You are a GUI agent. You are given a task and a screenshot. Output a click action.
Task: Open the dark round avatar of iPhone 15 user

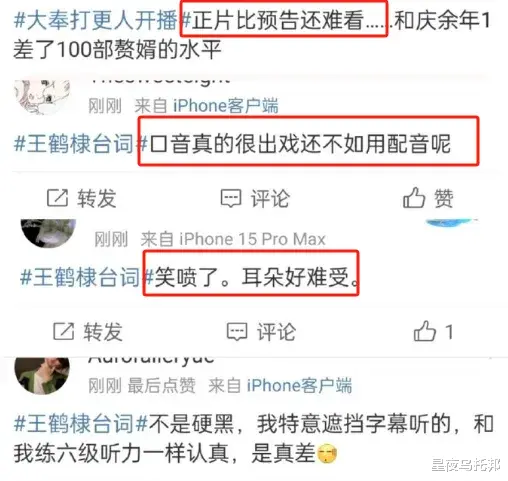click(x=48, y=233)
